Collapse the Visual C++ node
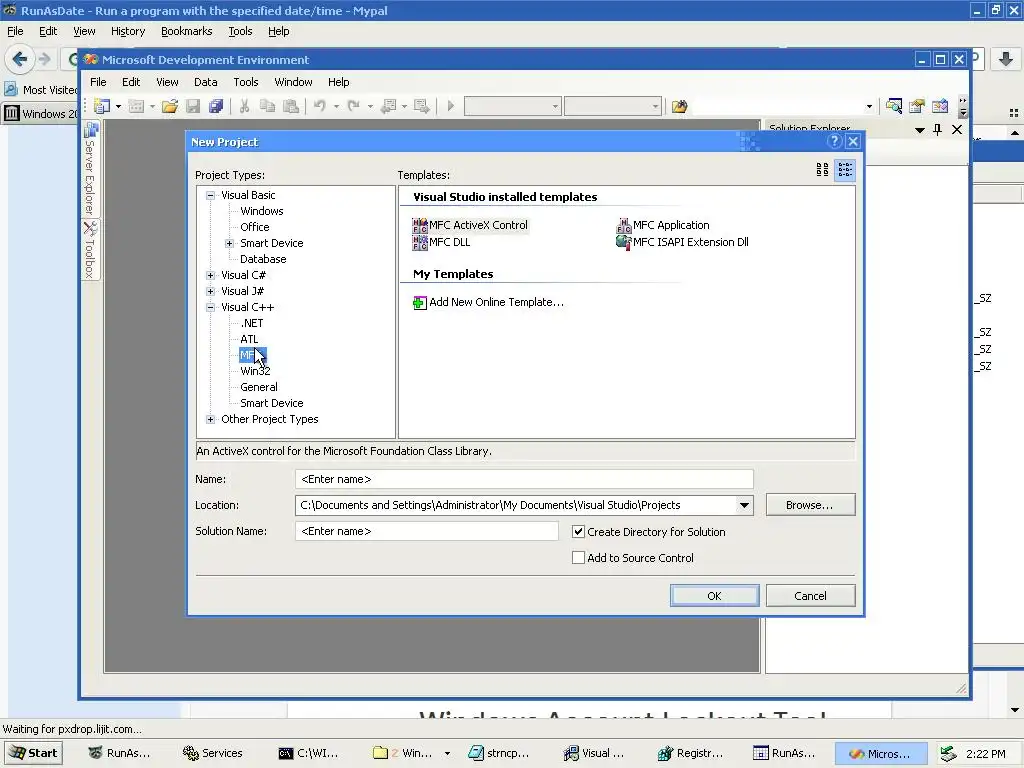 pyautogui.click(x=210, y=307)
